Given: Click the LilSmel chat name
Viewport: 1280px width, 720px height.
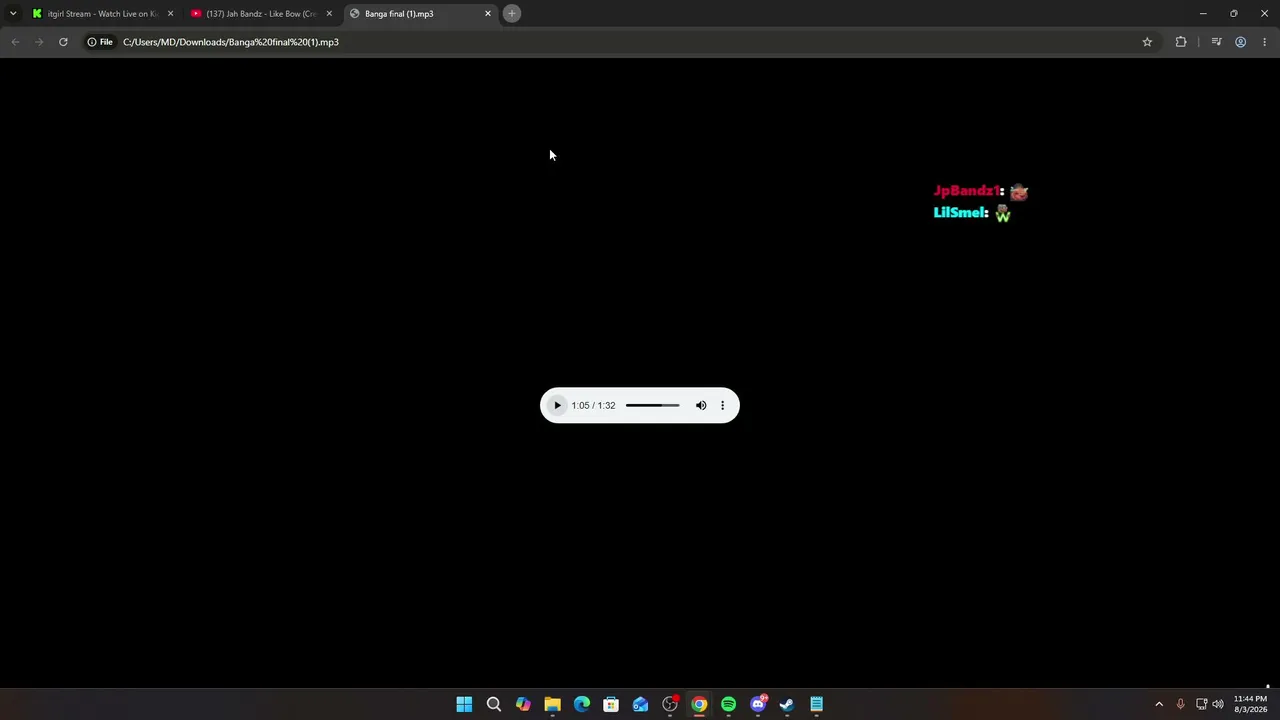Looking at the screenshot, I should click(960, 213).
